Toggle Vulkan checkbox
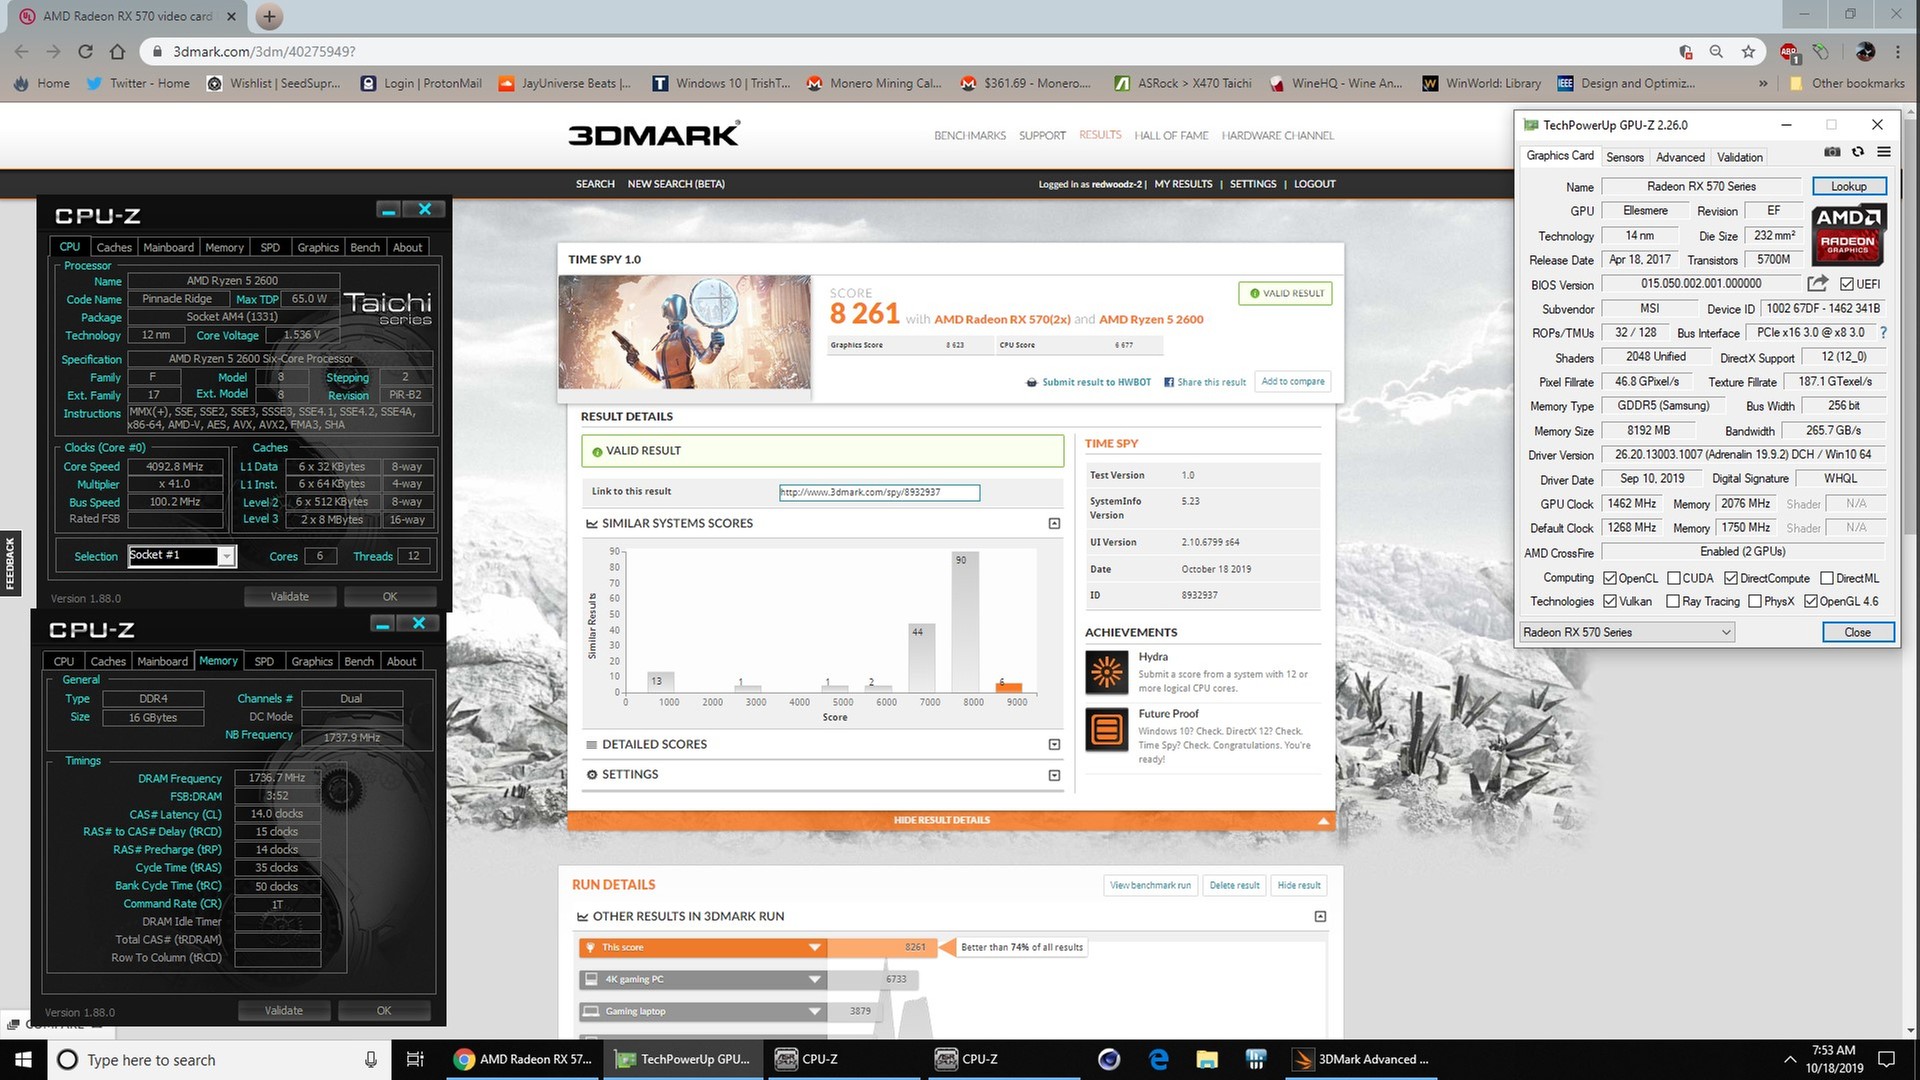The width and height of the screenshot is (1920, 1080). pos(1610,601)
